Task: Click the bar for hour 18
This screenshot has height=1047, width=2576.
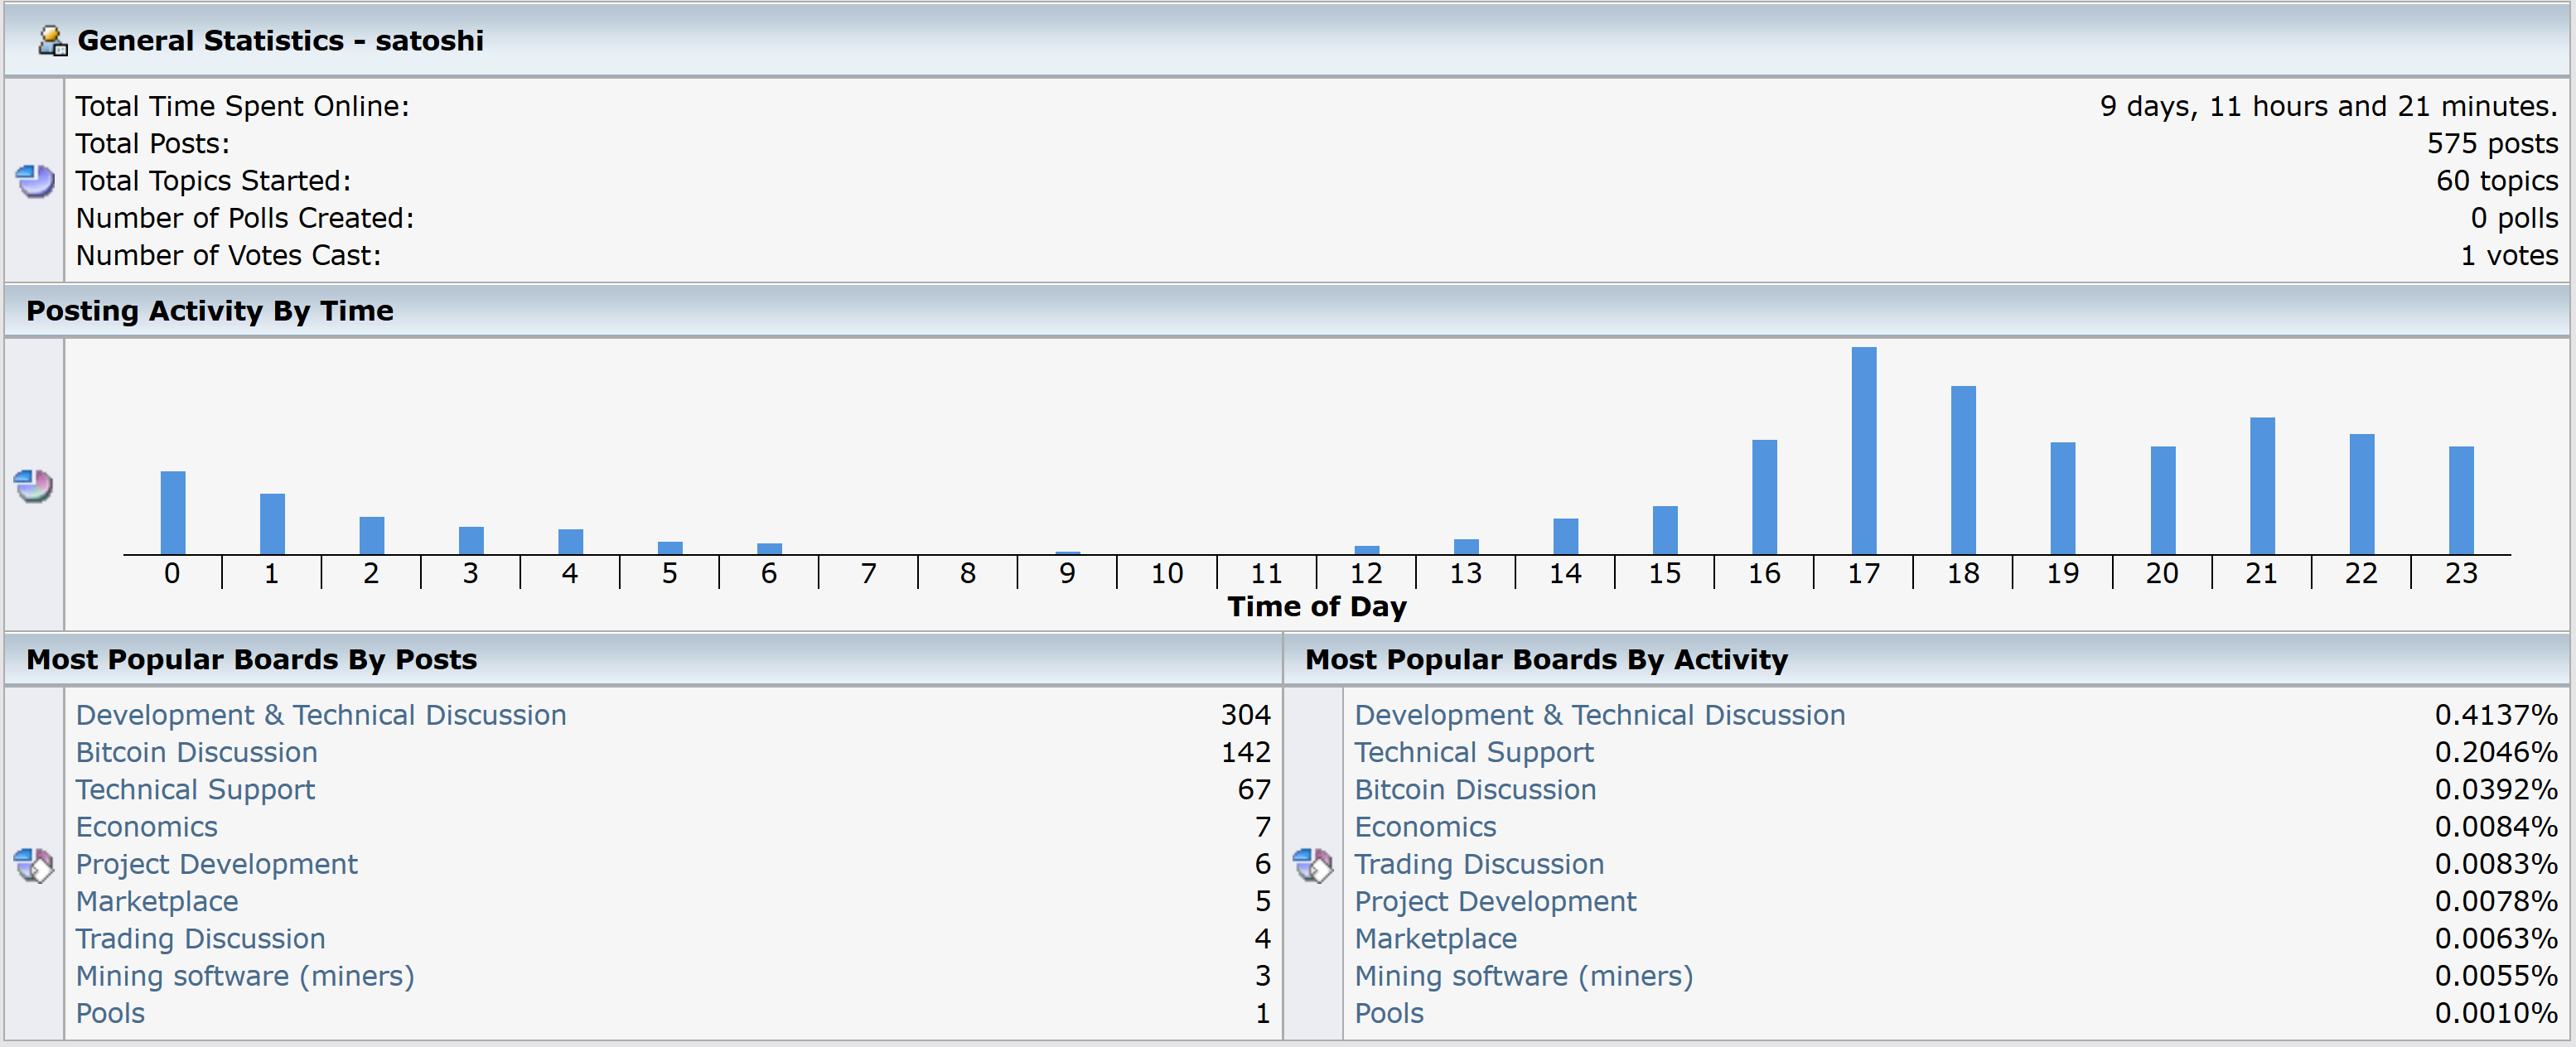Action: coord(1963,470)
